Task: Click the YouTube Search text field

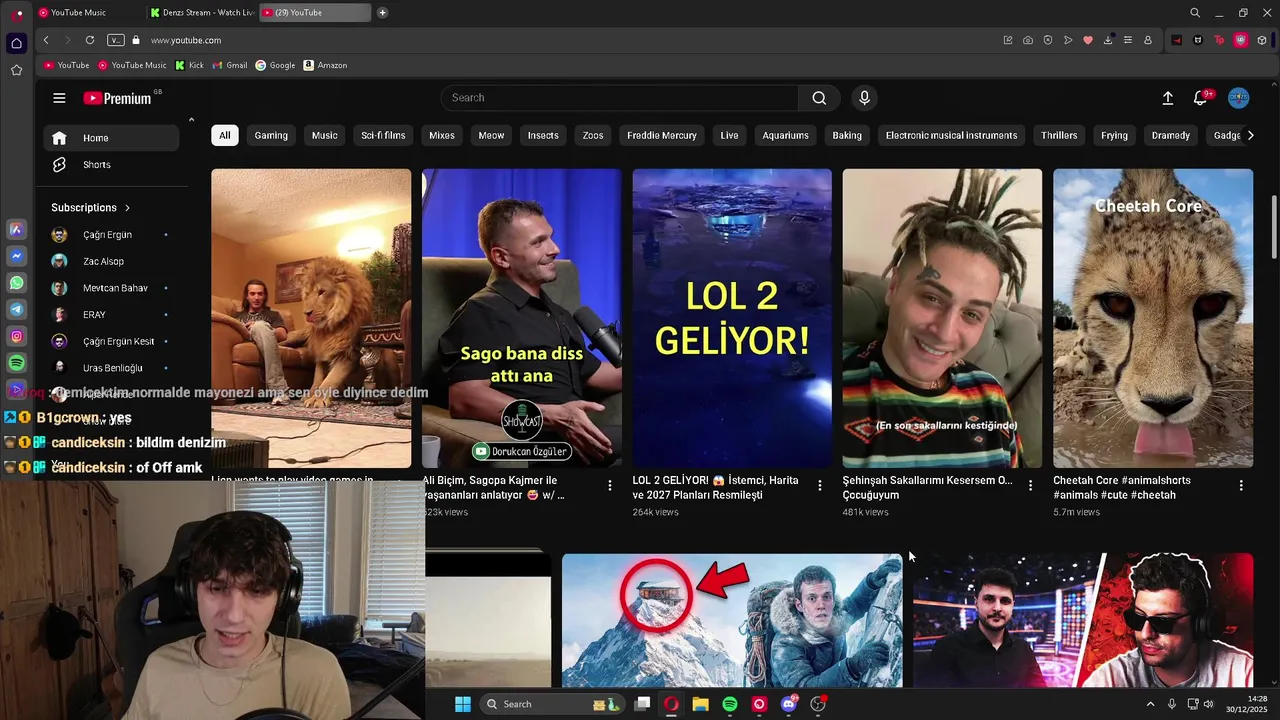Action: 620,98
